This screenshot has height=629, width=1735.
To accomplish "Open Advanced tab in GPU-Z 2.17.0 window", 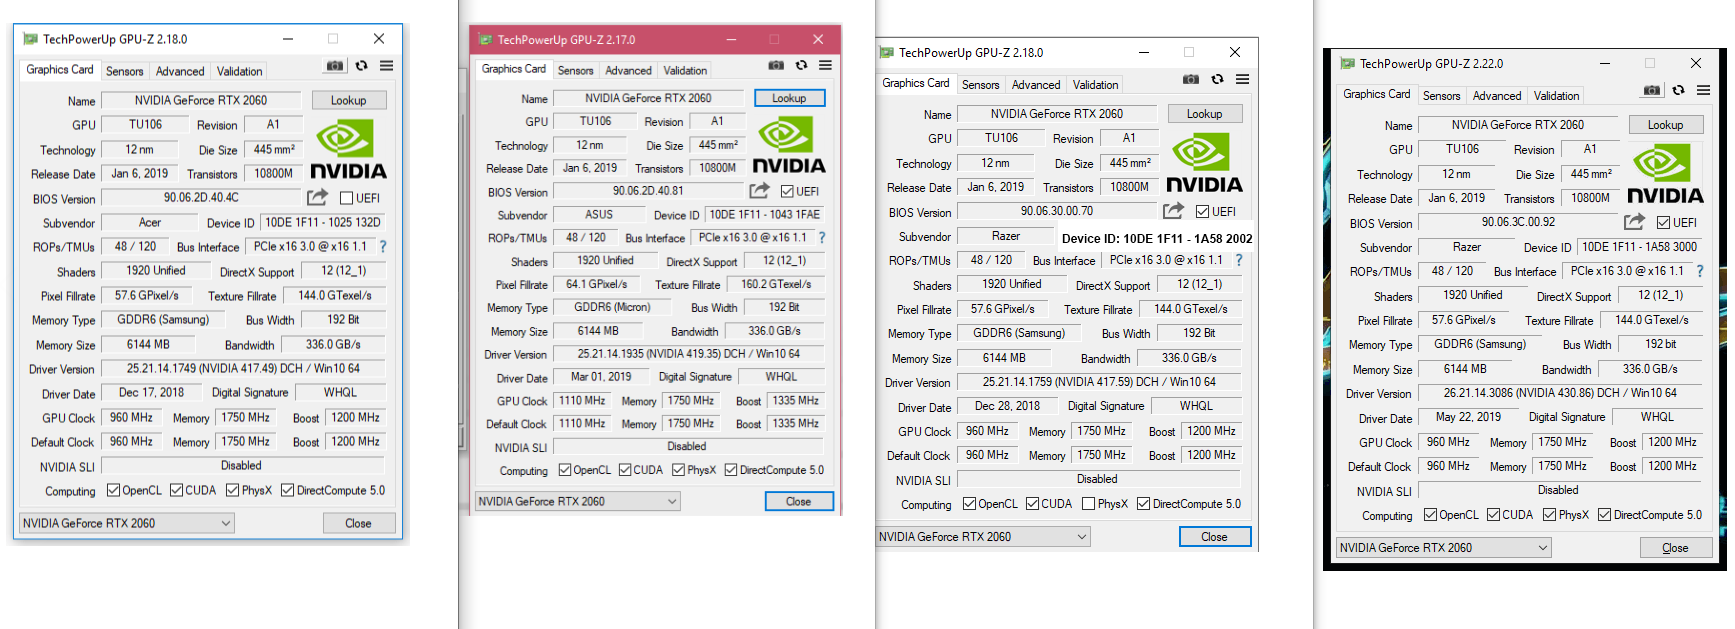I will 628,70.
